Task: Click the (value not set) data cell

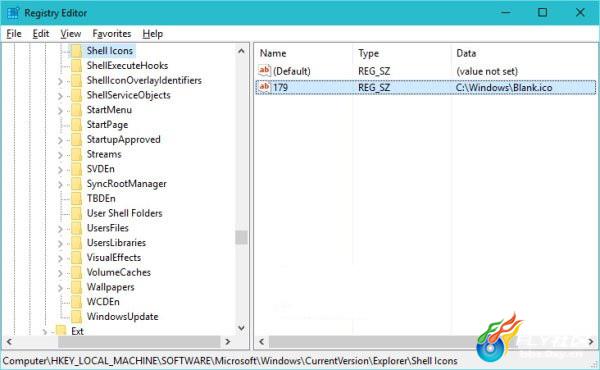Action: (x=487, y=71)
